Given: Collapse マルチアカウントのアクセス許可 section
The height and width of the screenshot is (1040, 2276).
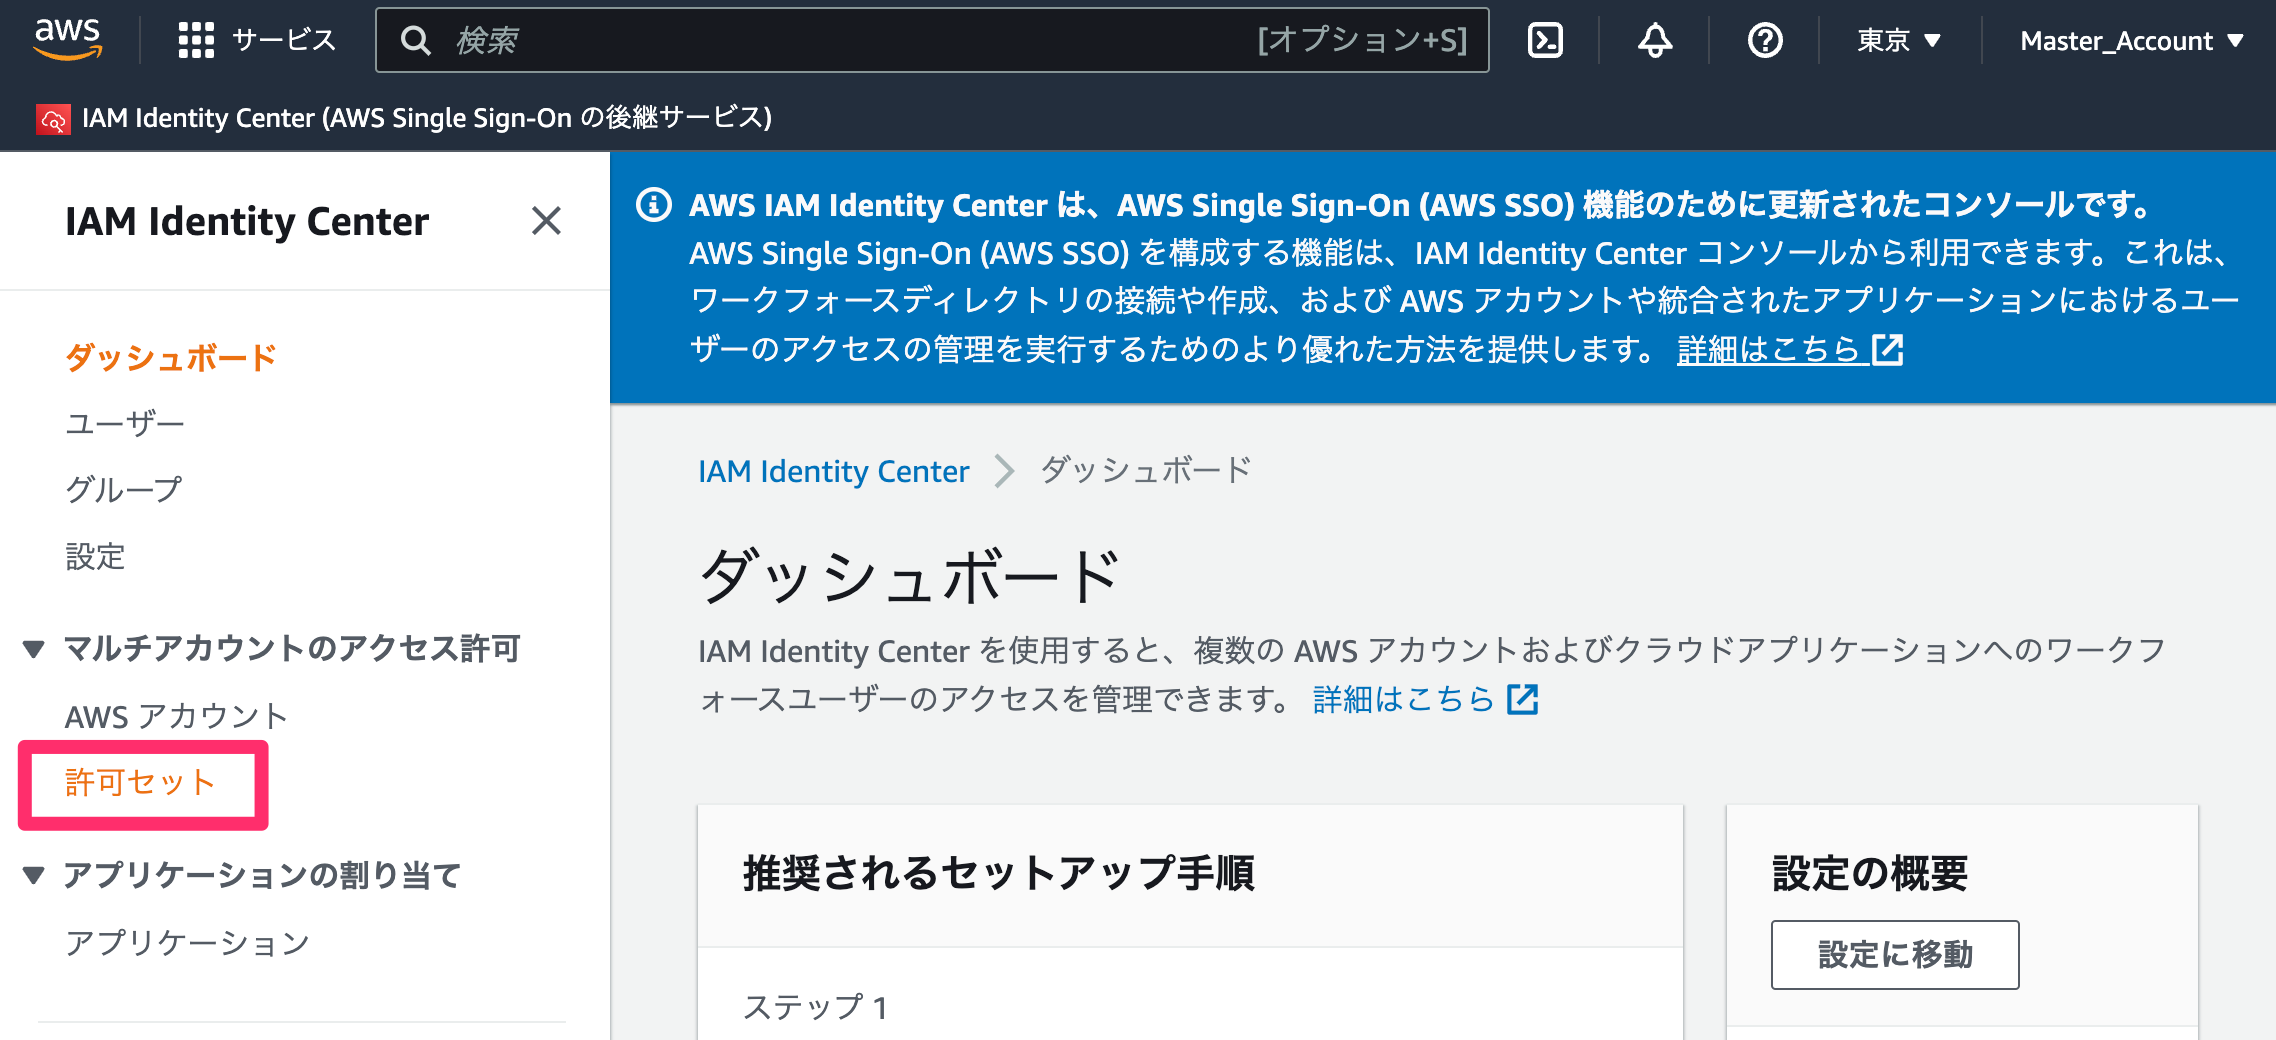Looking at the screenshot, I should [34, 649].
